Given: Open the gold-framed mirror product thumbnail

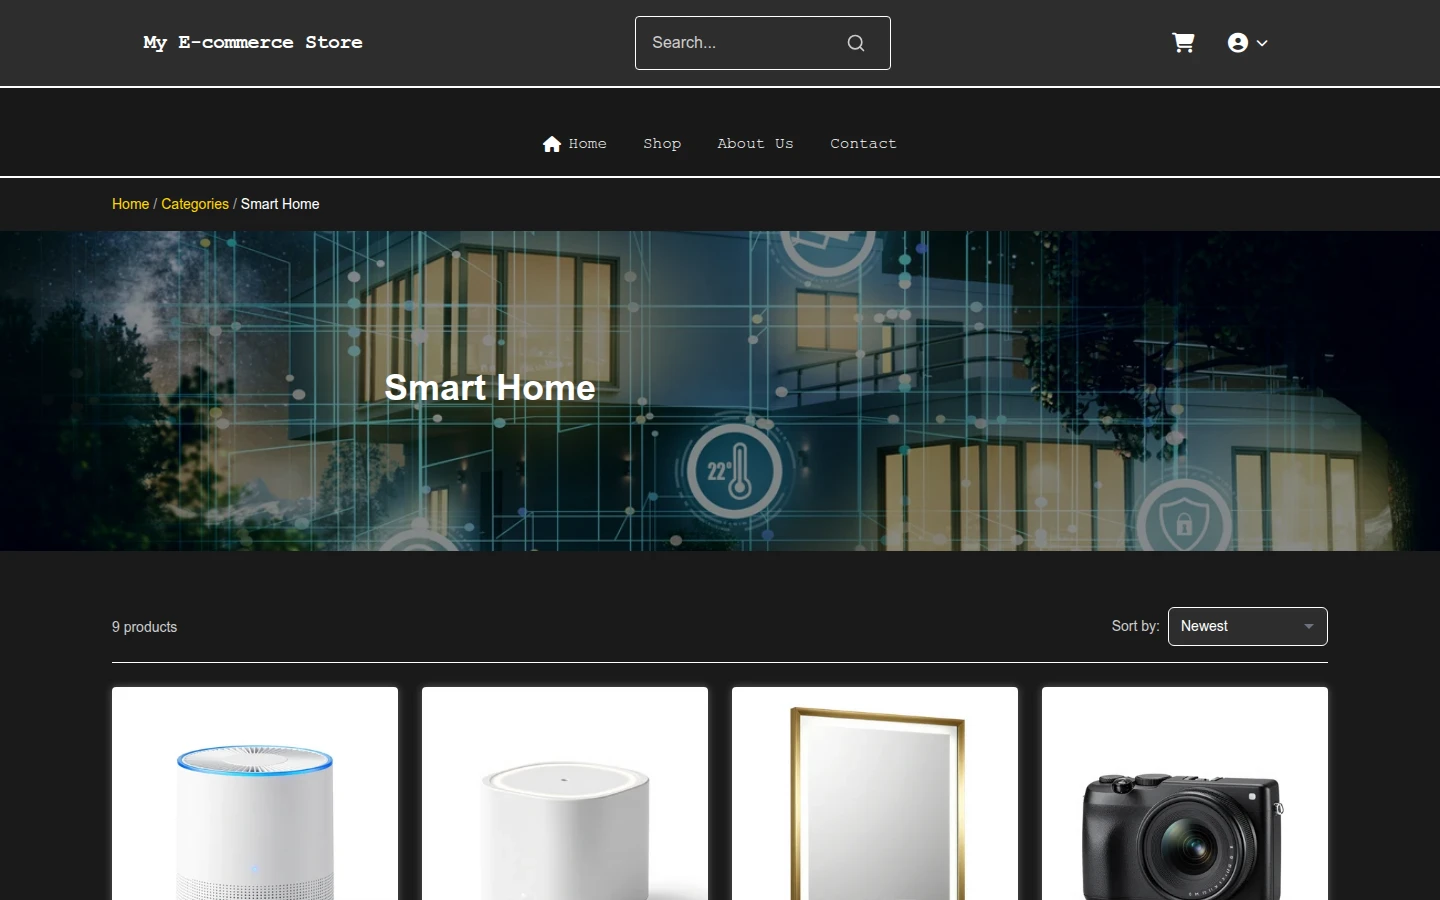Looking at the screenshot, I should point(875,794).
